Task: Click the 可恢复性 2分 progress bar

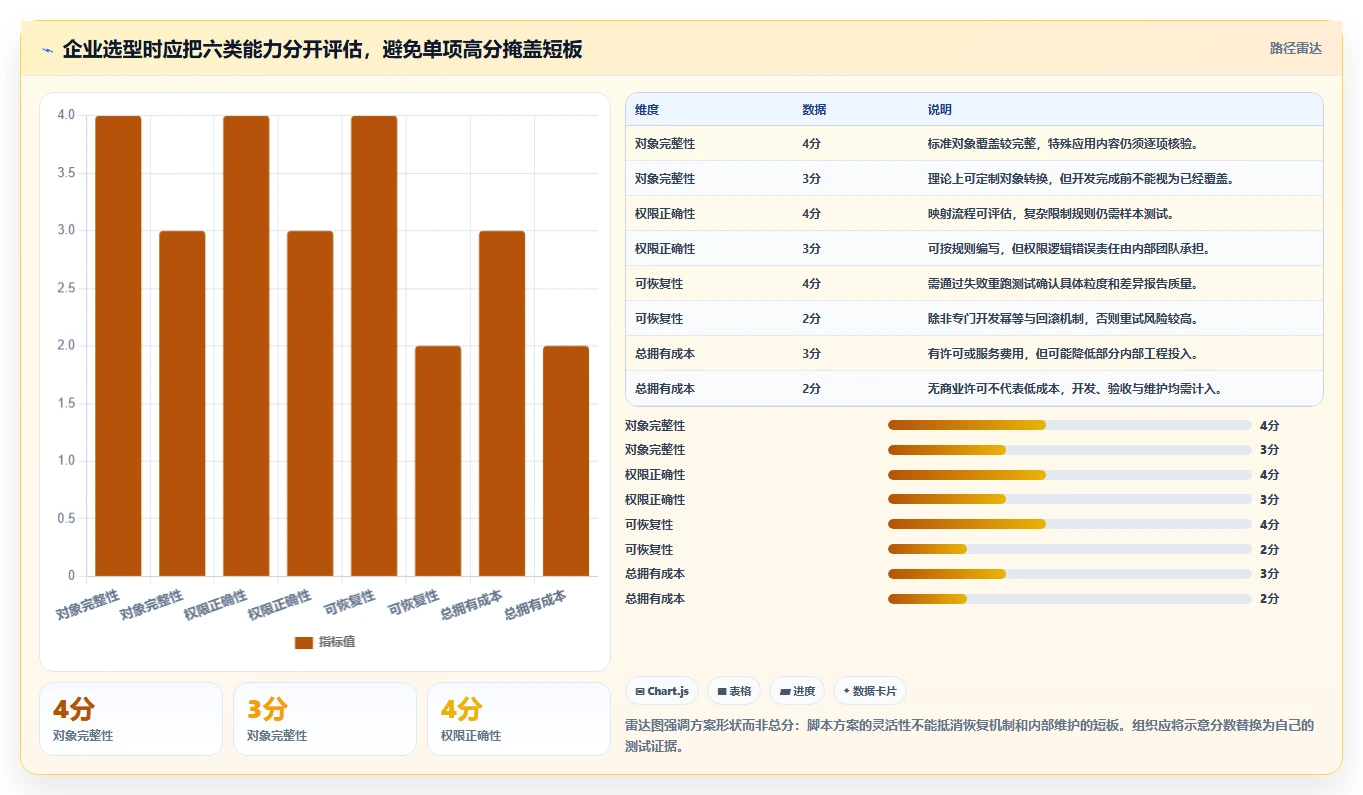Action: point(1070,549)
